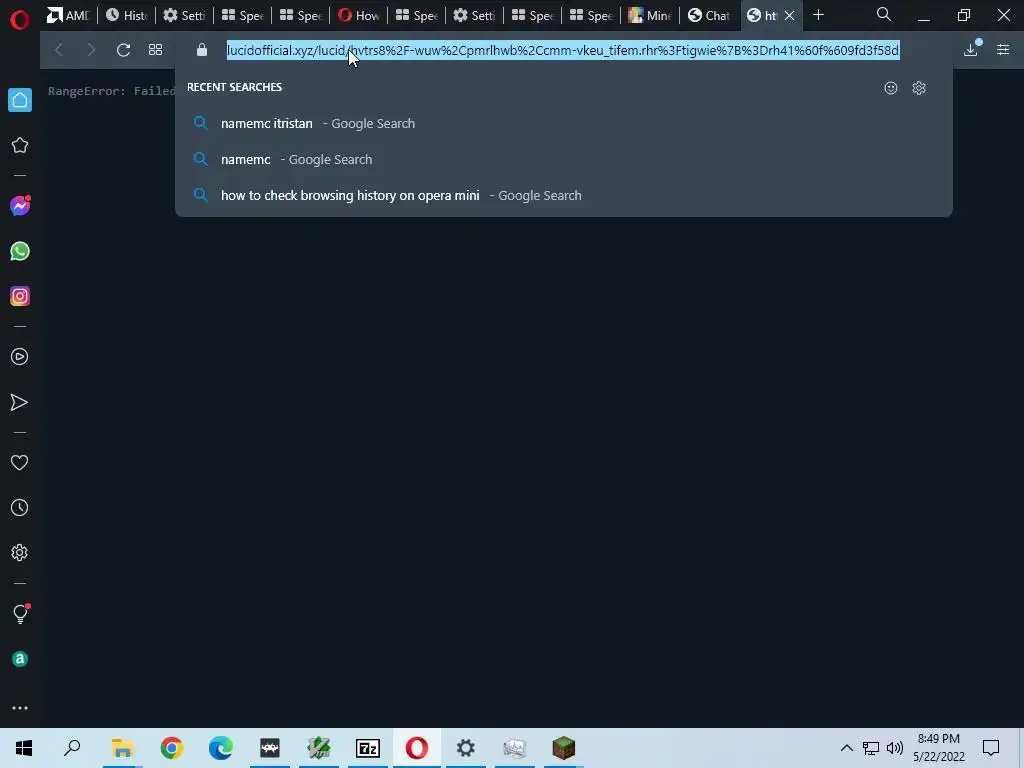Open Settings gear in sidebar
This screenshot has width=1024, height=768.
pyautogui.click(x=20, y=552)
